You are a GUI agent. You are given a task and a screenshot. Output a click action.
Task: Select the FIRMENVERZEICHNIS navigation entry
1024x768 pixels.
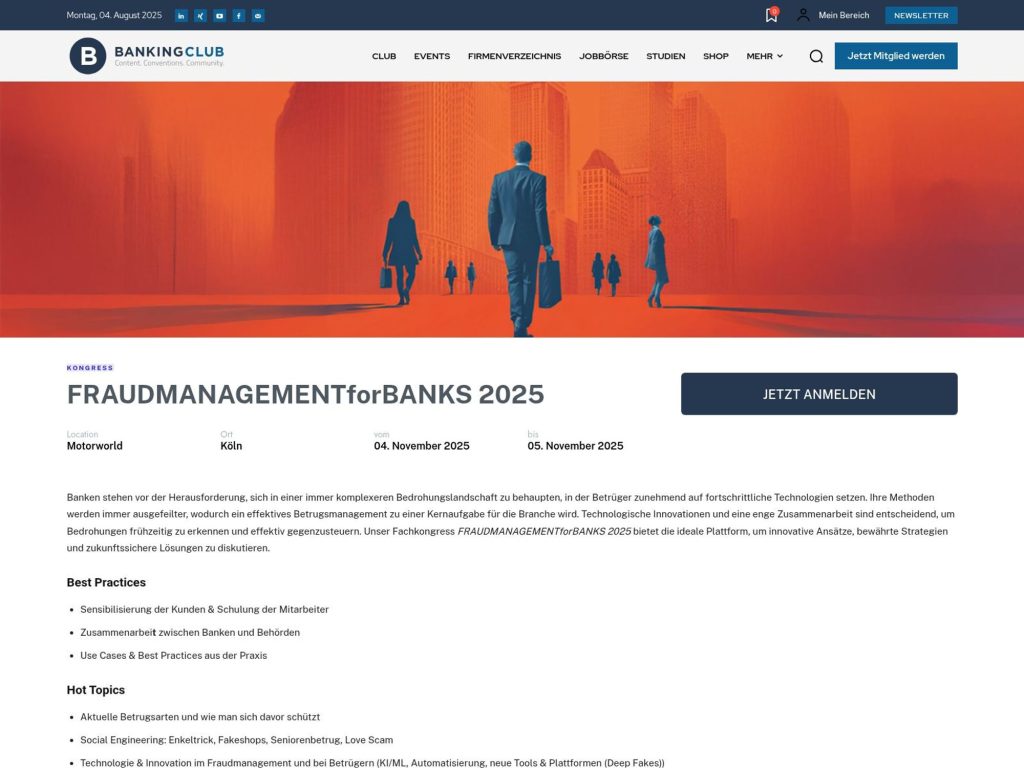[x=513, y=56]
